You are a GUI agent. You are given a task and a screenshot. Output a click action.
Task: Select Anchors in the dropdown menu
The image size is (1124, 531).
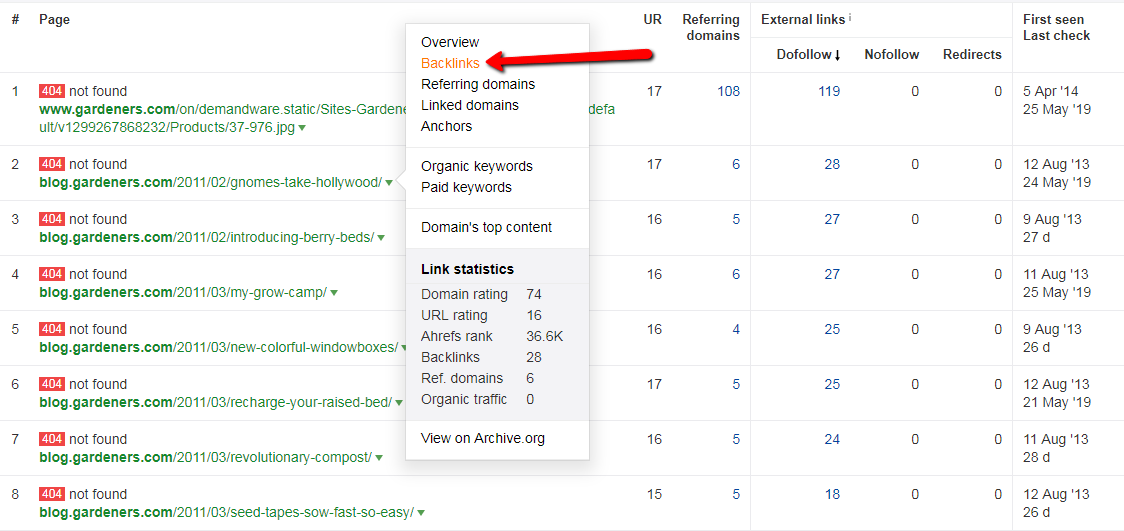pyautogui.click(x=447, y=126)
